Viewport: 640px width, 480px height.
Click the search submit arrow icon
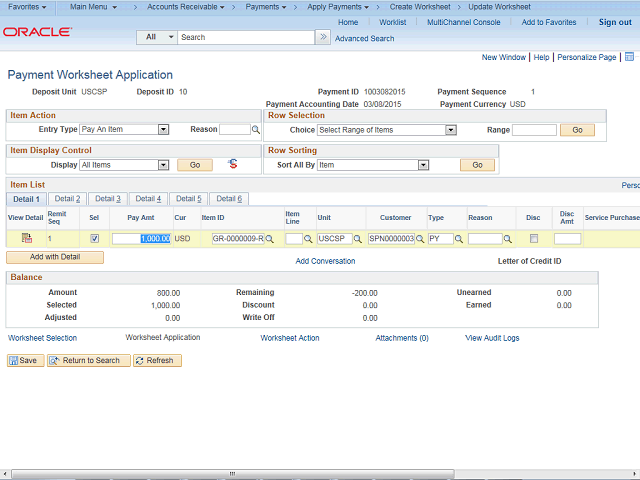pyautogui.click(x=322, y=37)
